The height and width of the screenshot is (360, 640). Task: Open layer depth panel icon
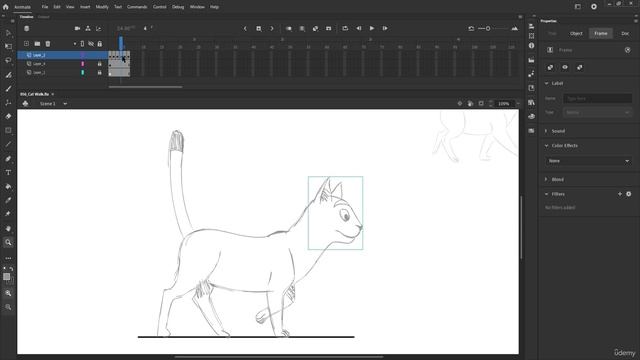point(98,29)
